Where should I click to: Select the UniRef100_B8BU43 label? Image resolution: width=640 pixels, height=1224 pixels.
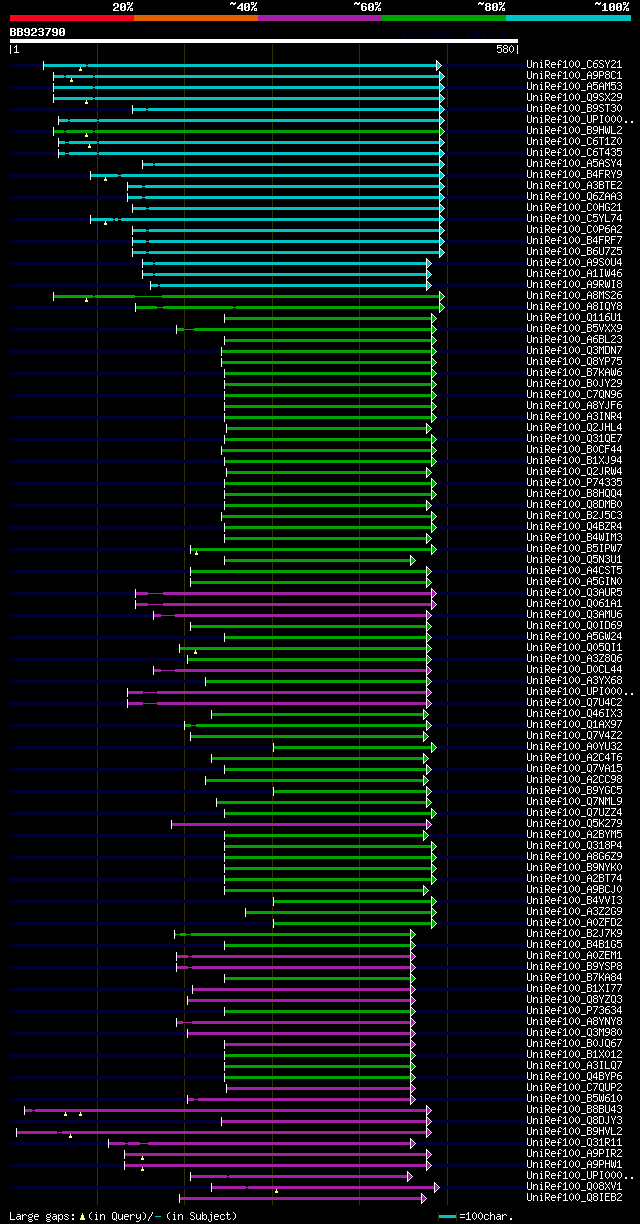click(574, 1109)
